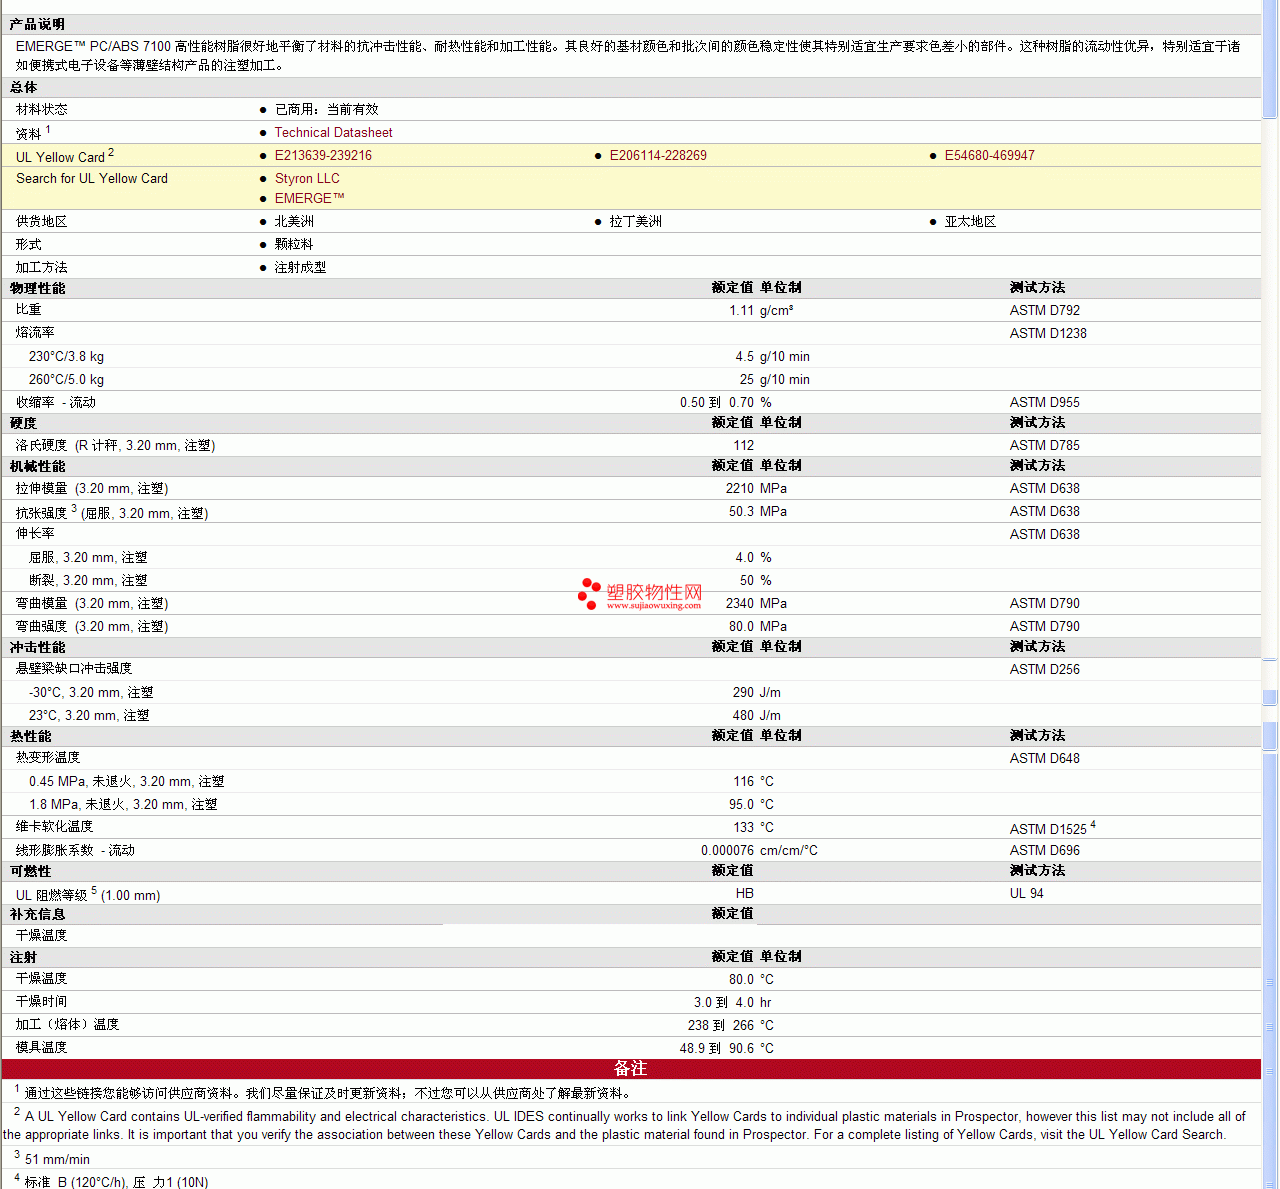The height and width of the screenshot is (1189, 1280).
Task: Click the 1.8 MPa heat deflection row
Action: 631,804
